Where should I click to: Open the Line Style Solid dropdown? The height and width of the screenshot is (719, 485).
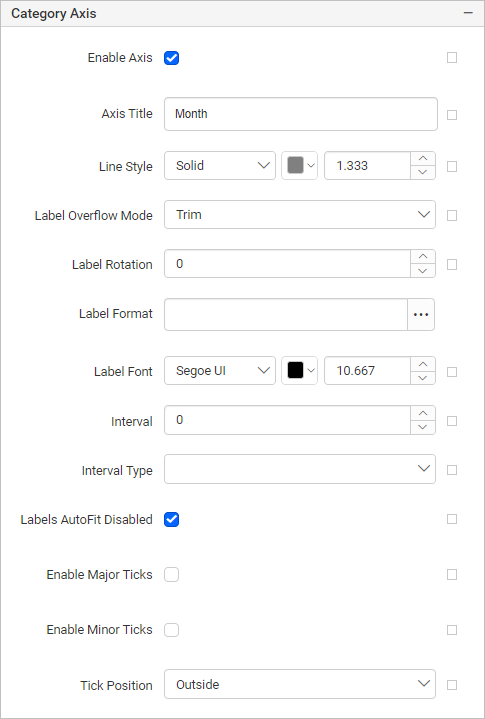click(220, 166)
